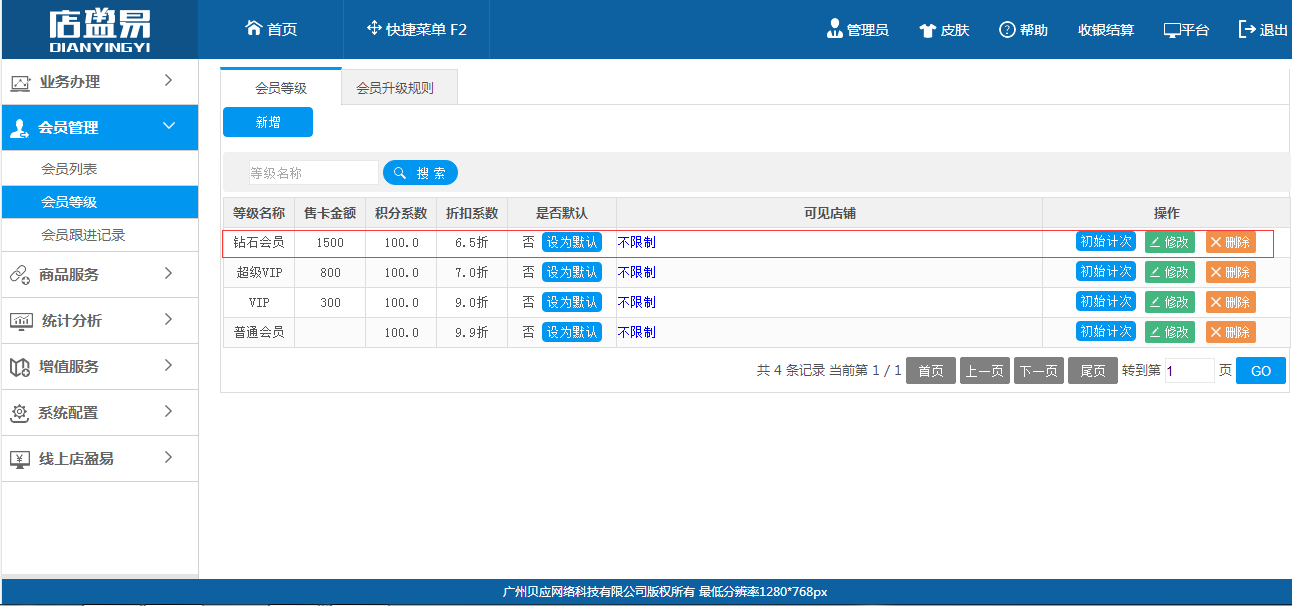Click the 店盈易 DIANYINGYI logo
This screenshot has height=606, width=1292.
[99, 30]
